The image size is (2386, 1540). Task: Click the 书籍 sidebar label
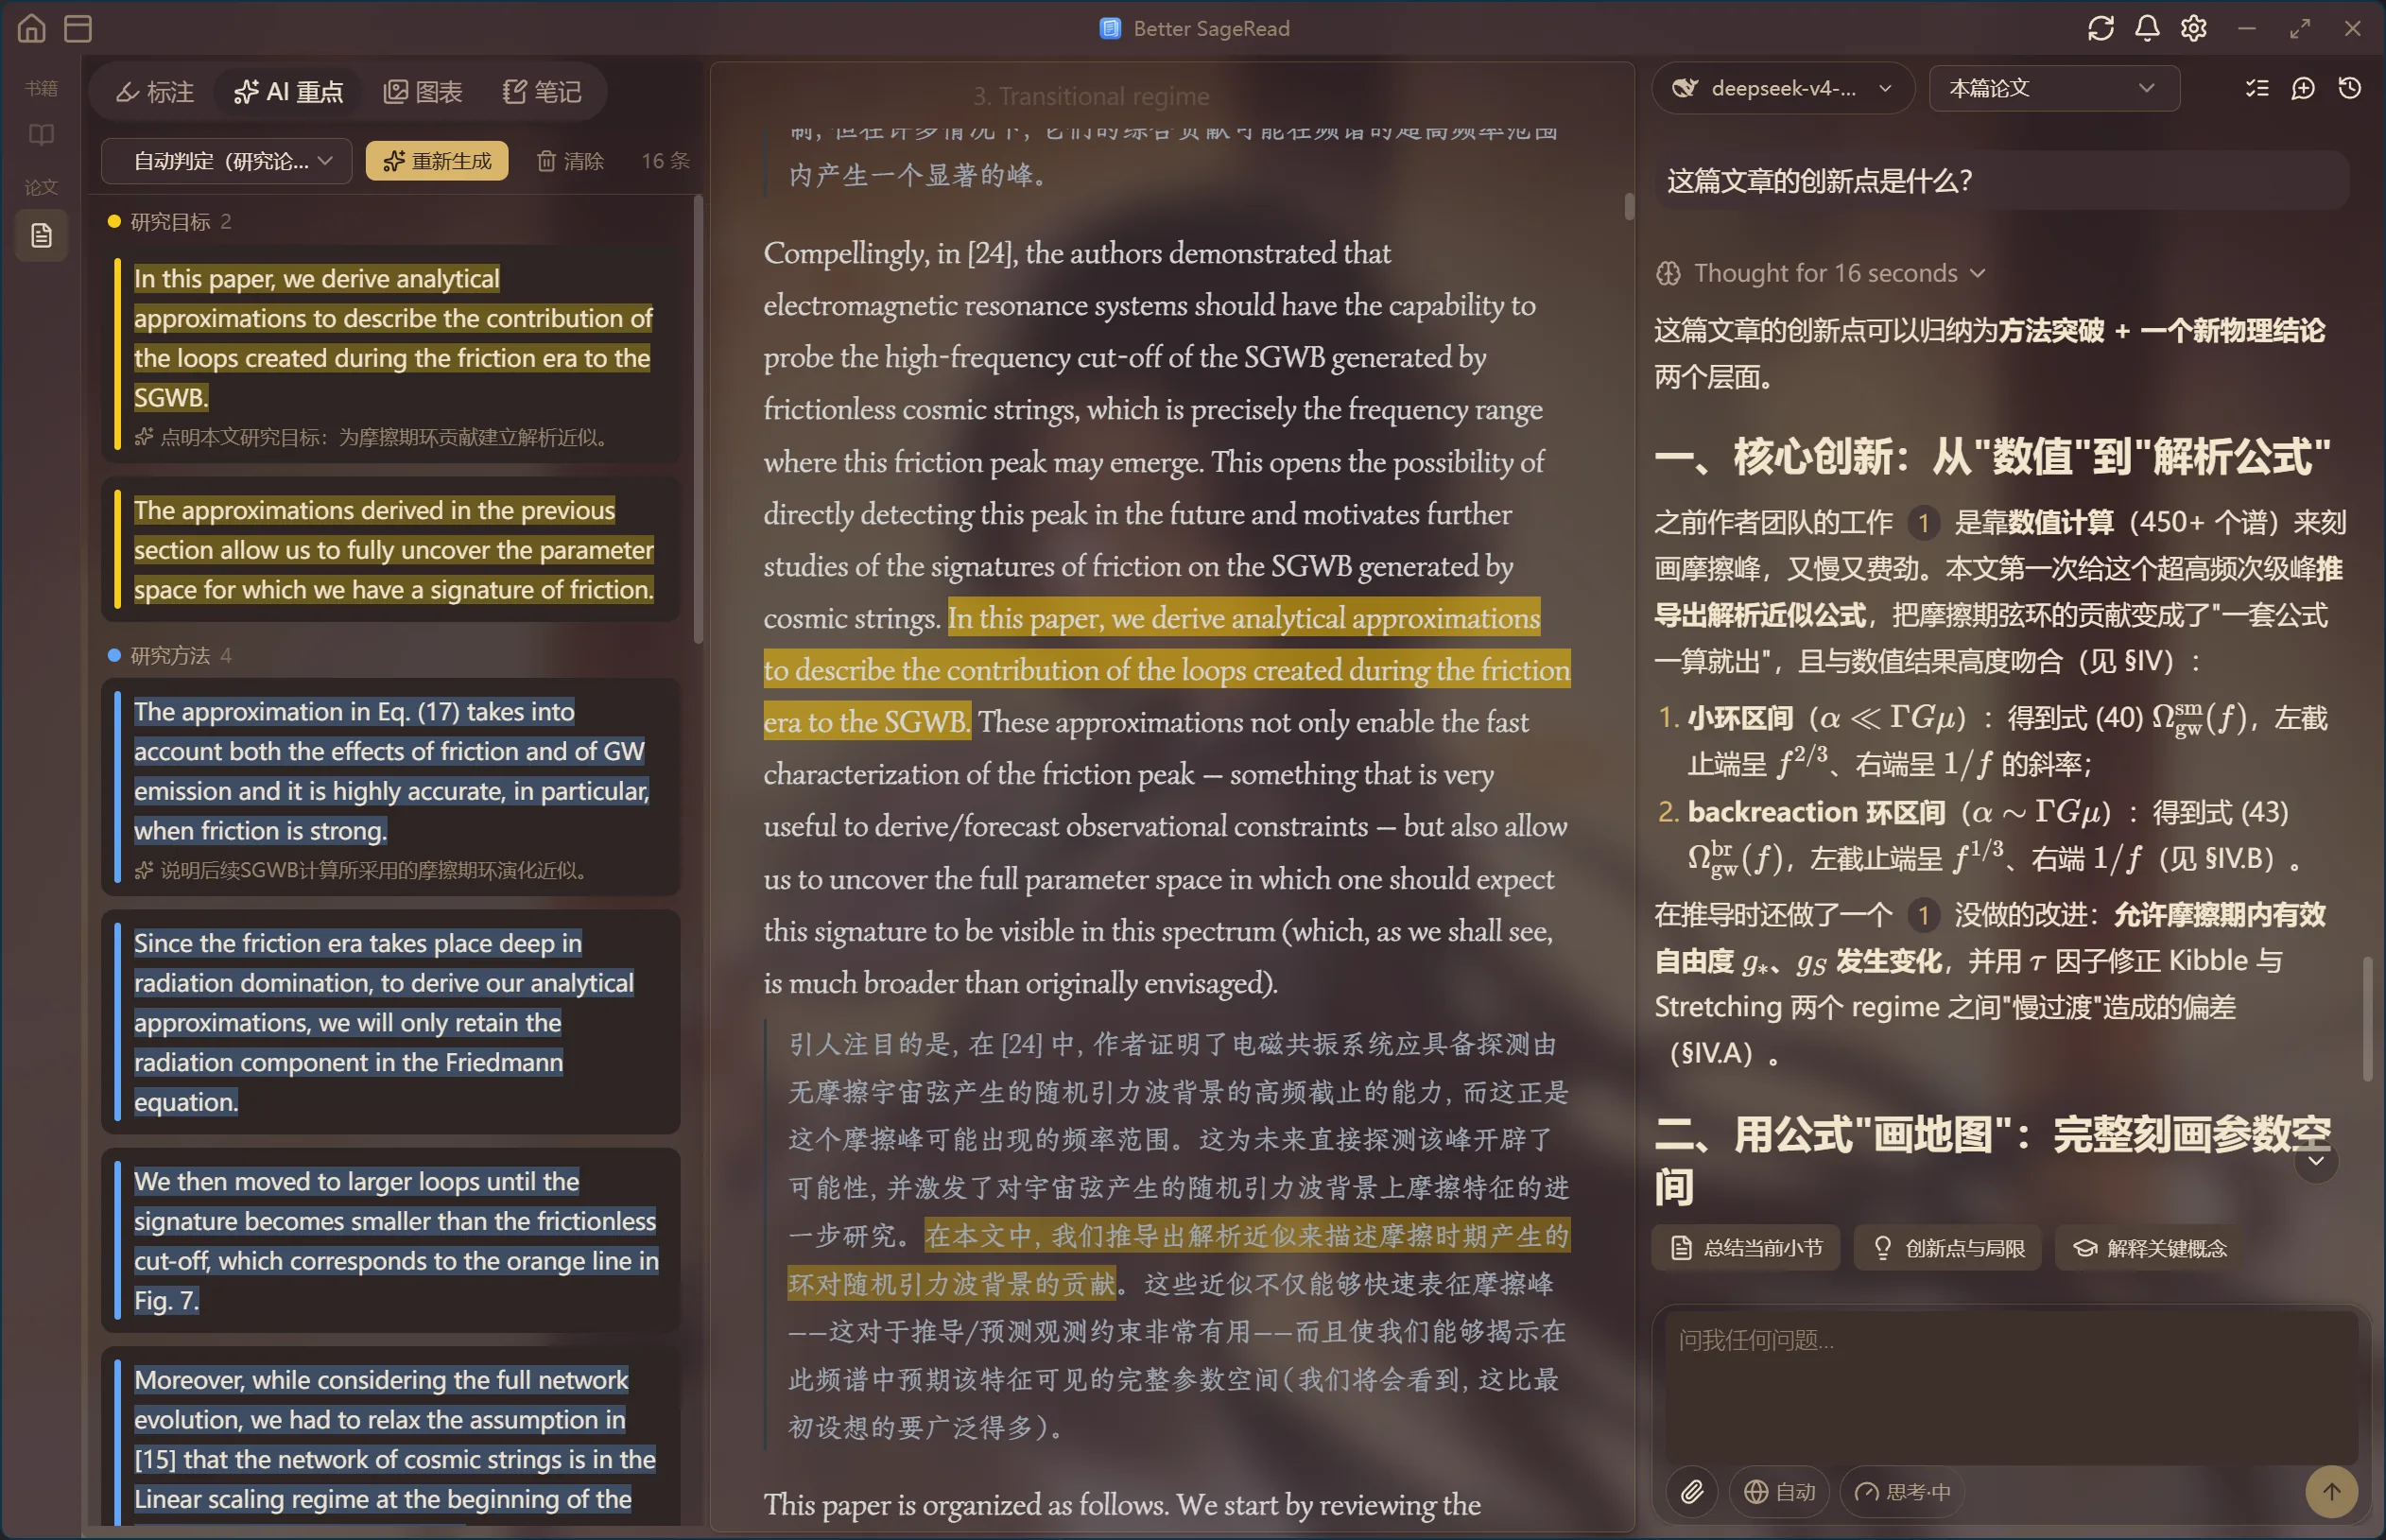(x=41, y=88)
